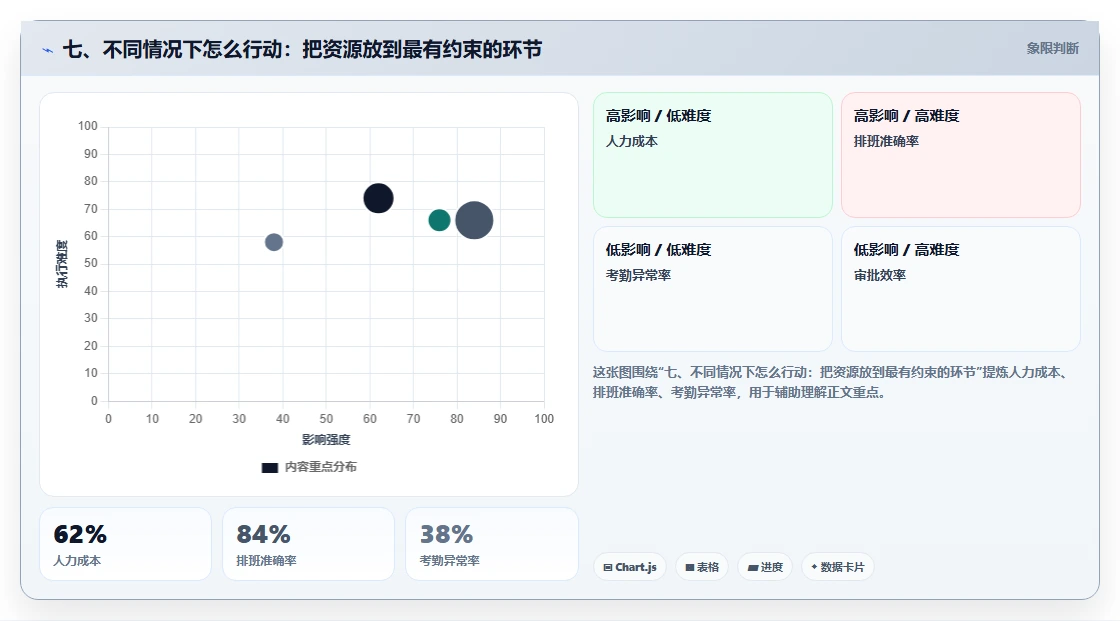This screenshot has width=1120, height=621.
Task: Click the 排班准确率 text in the pink card
Action: coord(886,141)
